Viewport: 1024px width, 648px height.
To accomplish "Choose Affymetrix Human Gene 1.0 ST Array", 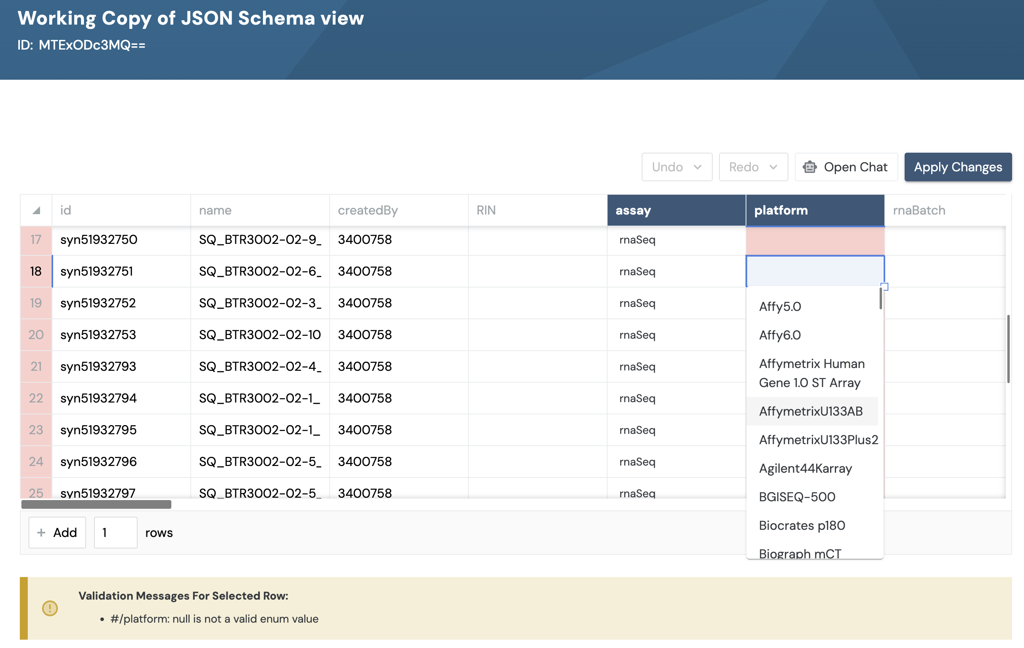I will point(811,373).
